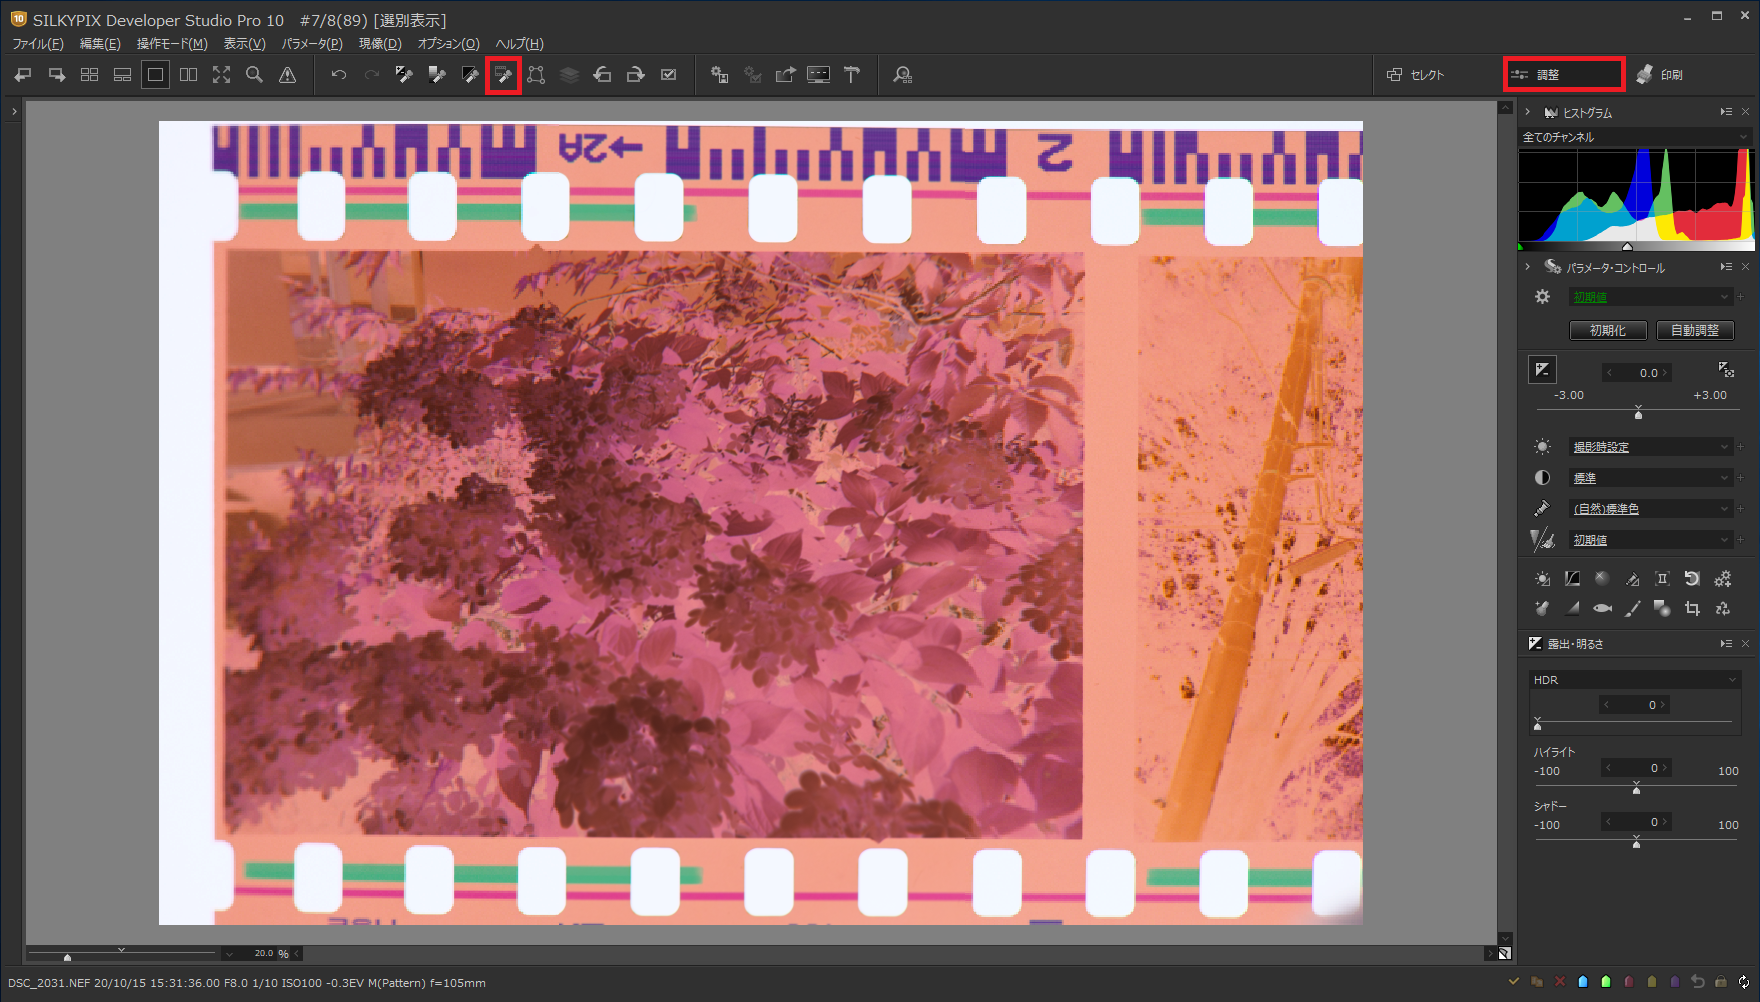Open the image search icon
The image size is (1760, 1002).
(x=903, y=75)
